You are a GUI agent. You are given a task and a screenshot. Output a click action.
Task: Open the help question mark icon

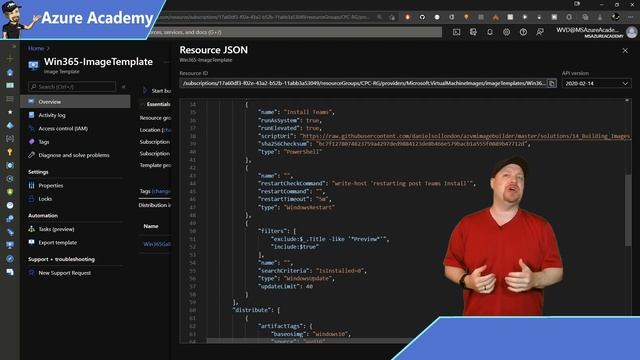(523, 32)
